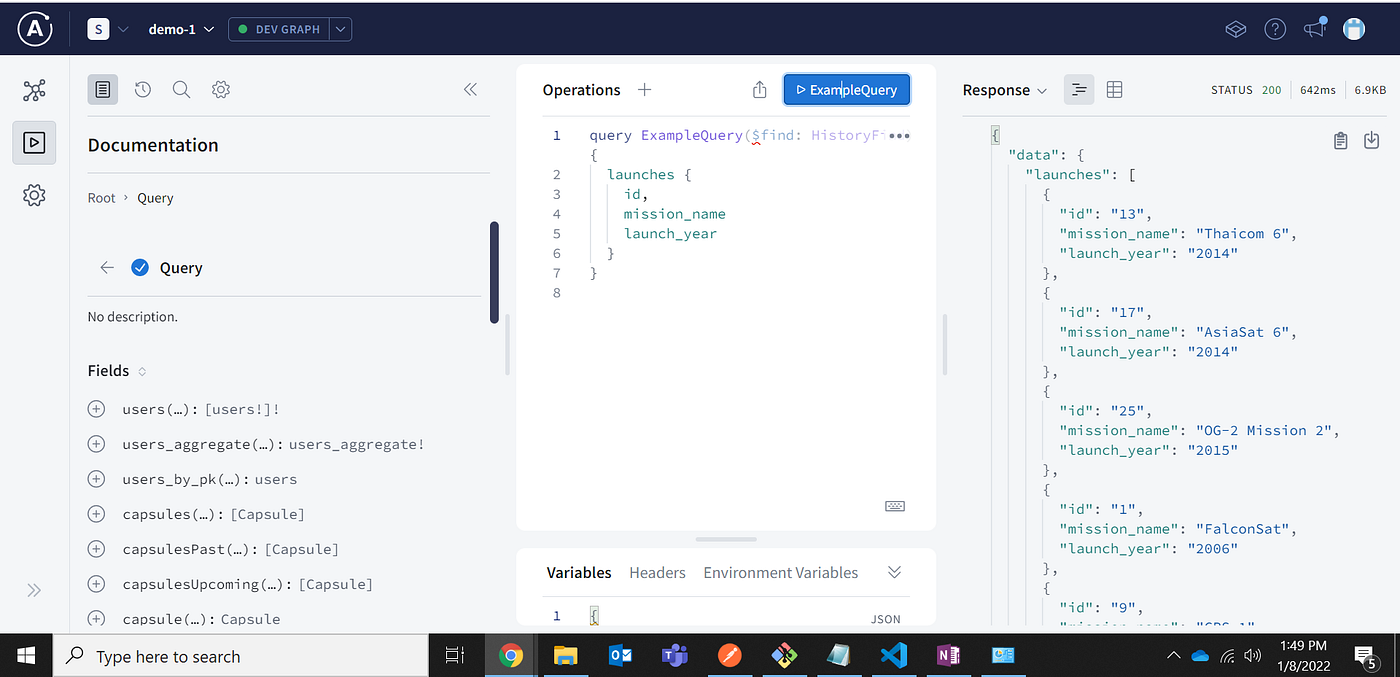
Task: Add the users field to the operation
Action: pos(96,409)
